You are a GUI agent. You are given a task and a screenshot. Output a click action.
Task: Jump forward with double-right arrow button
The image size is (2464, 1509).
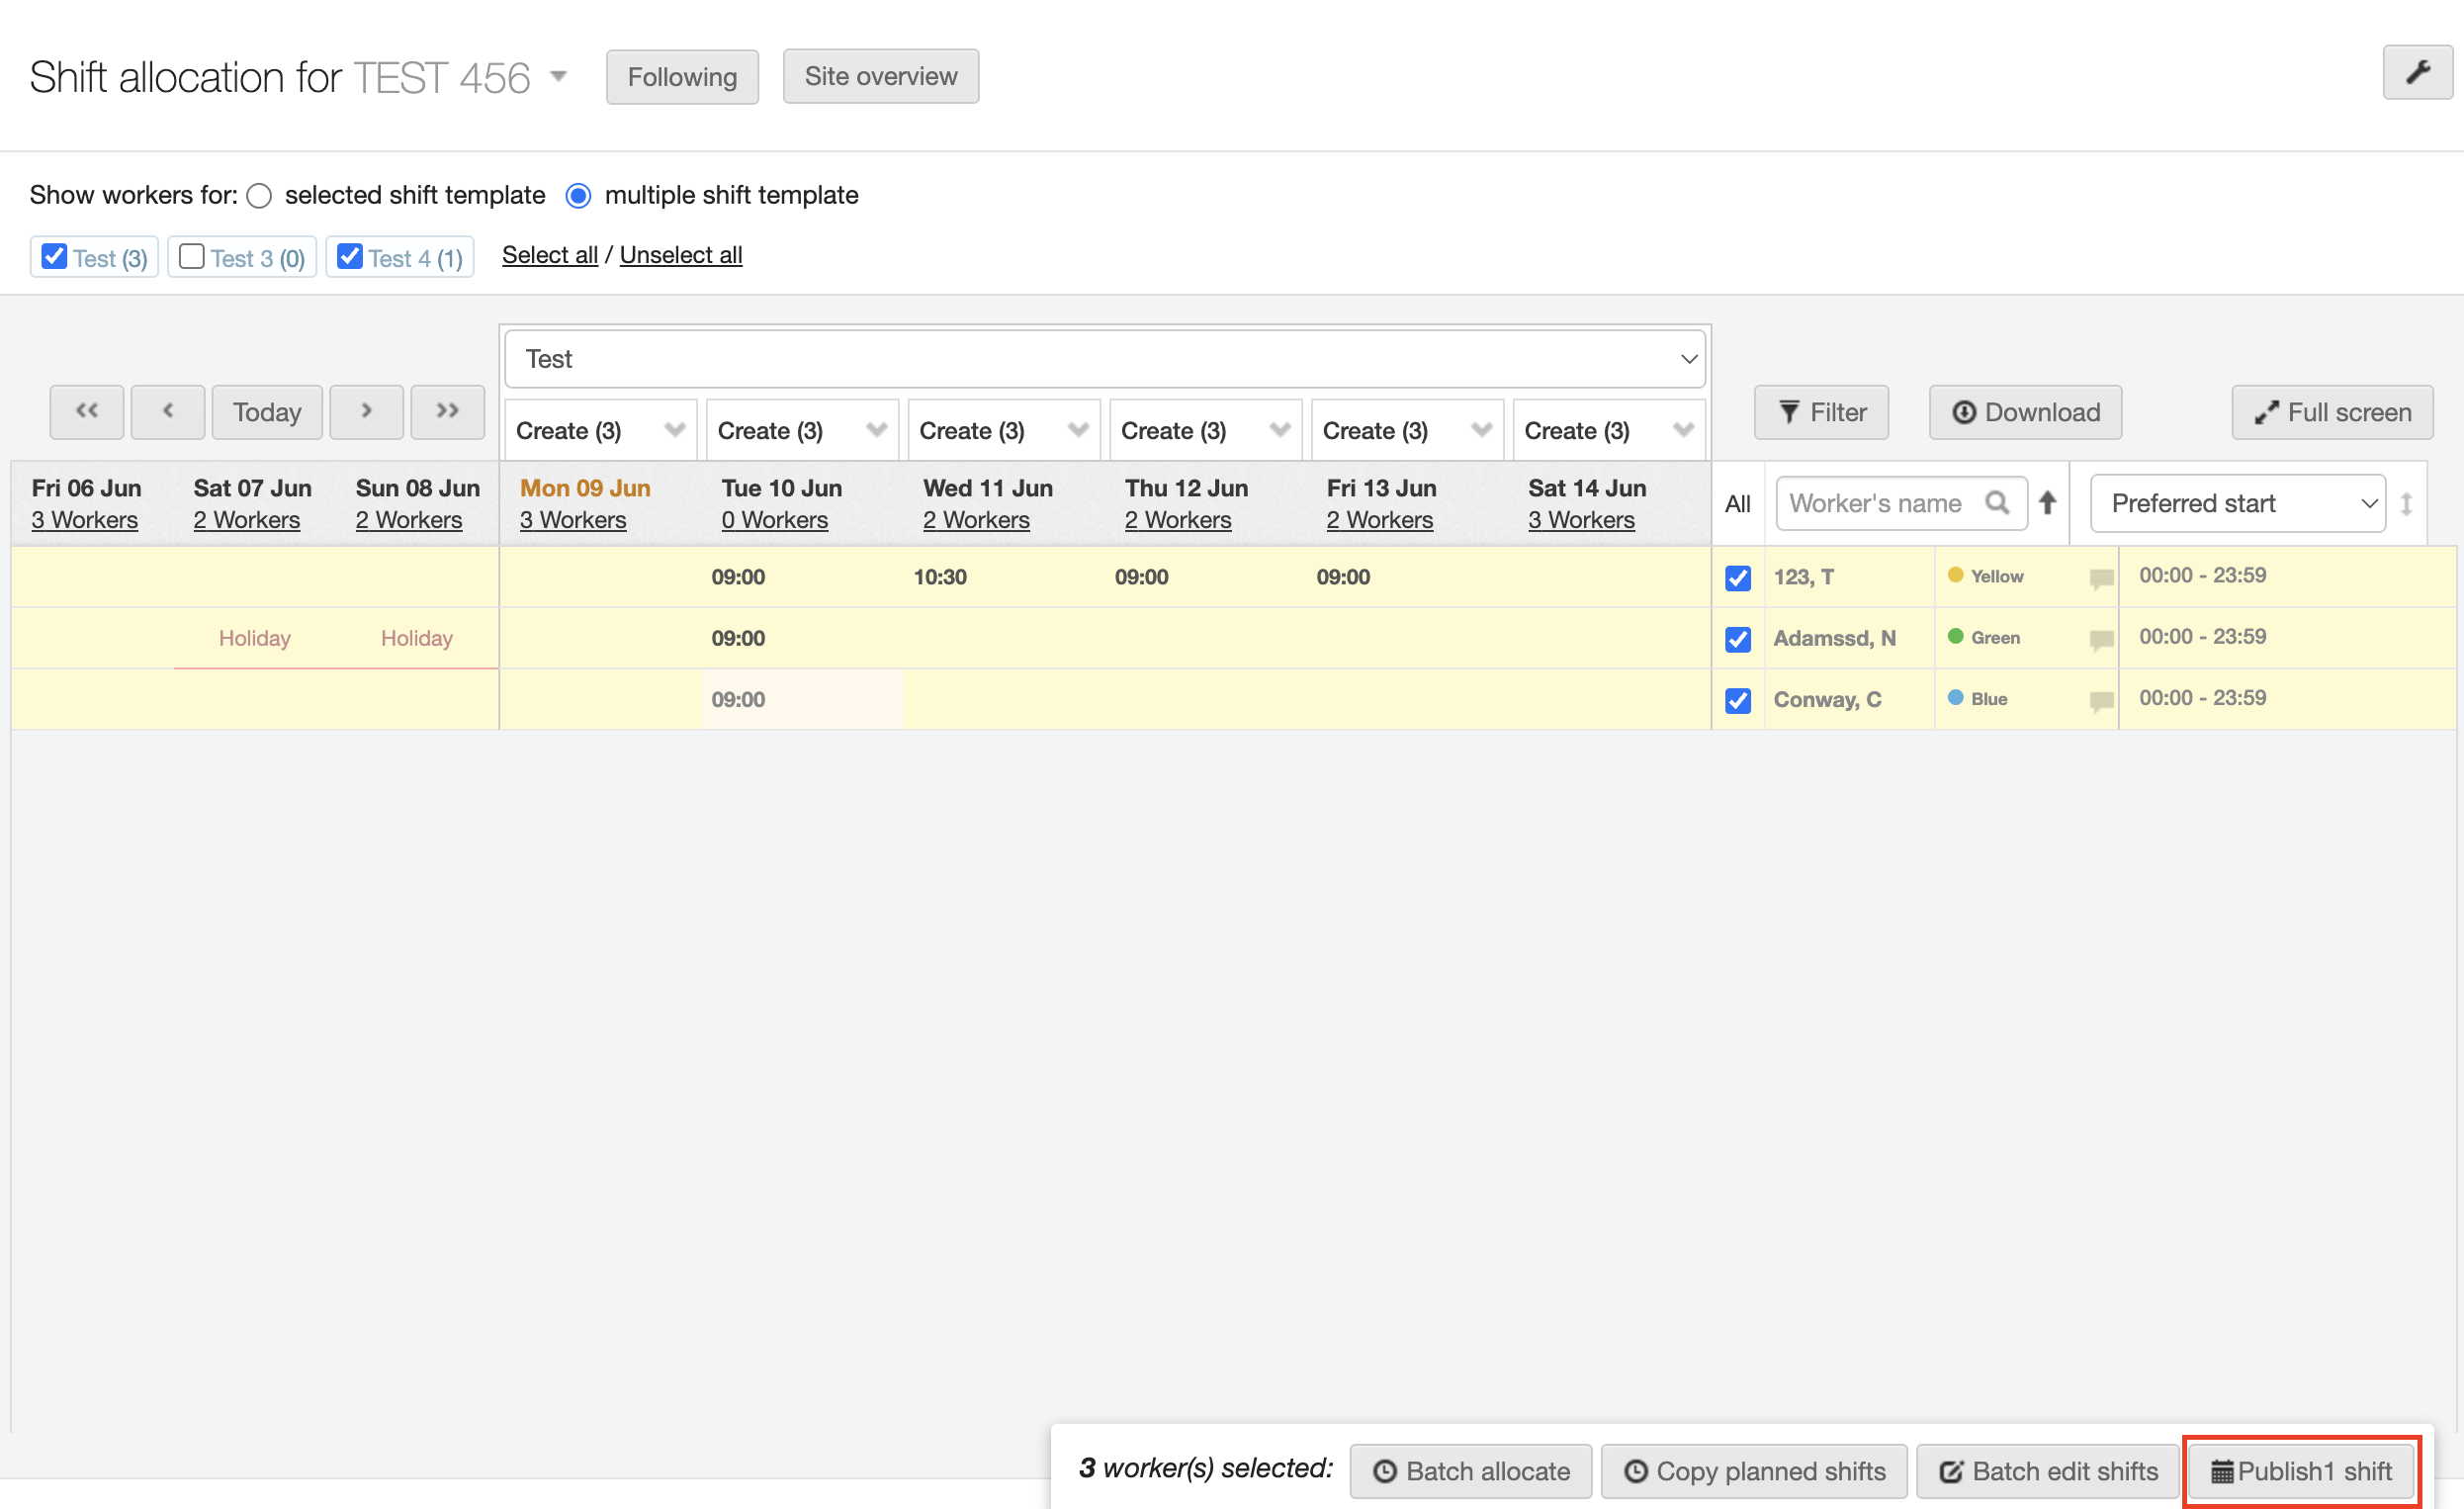(447, 411)
